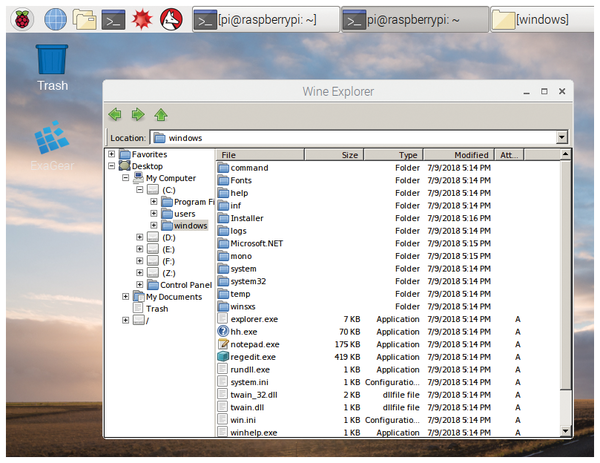Expand the Favorites tree node
600x463 pixels.
pyautogui.click(x=111, y=154)
